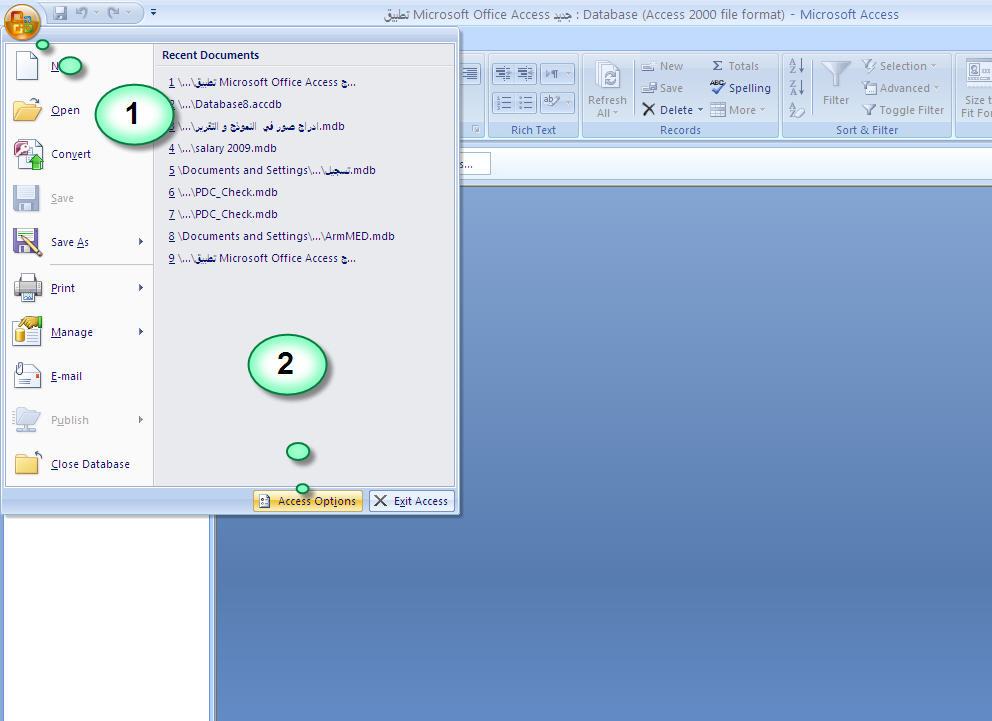Click the New blank document icon
The image size is (992, 721).
(27, 66)
